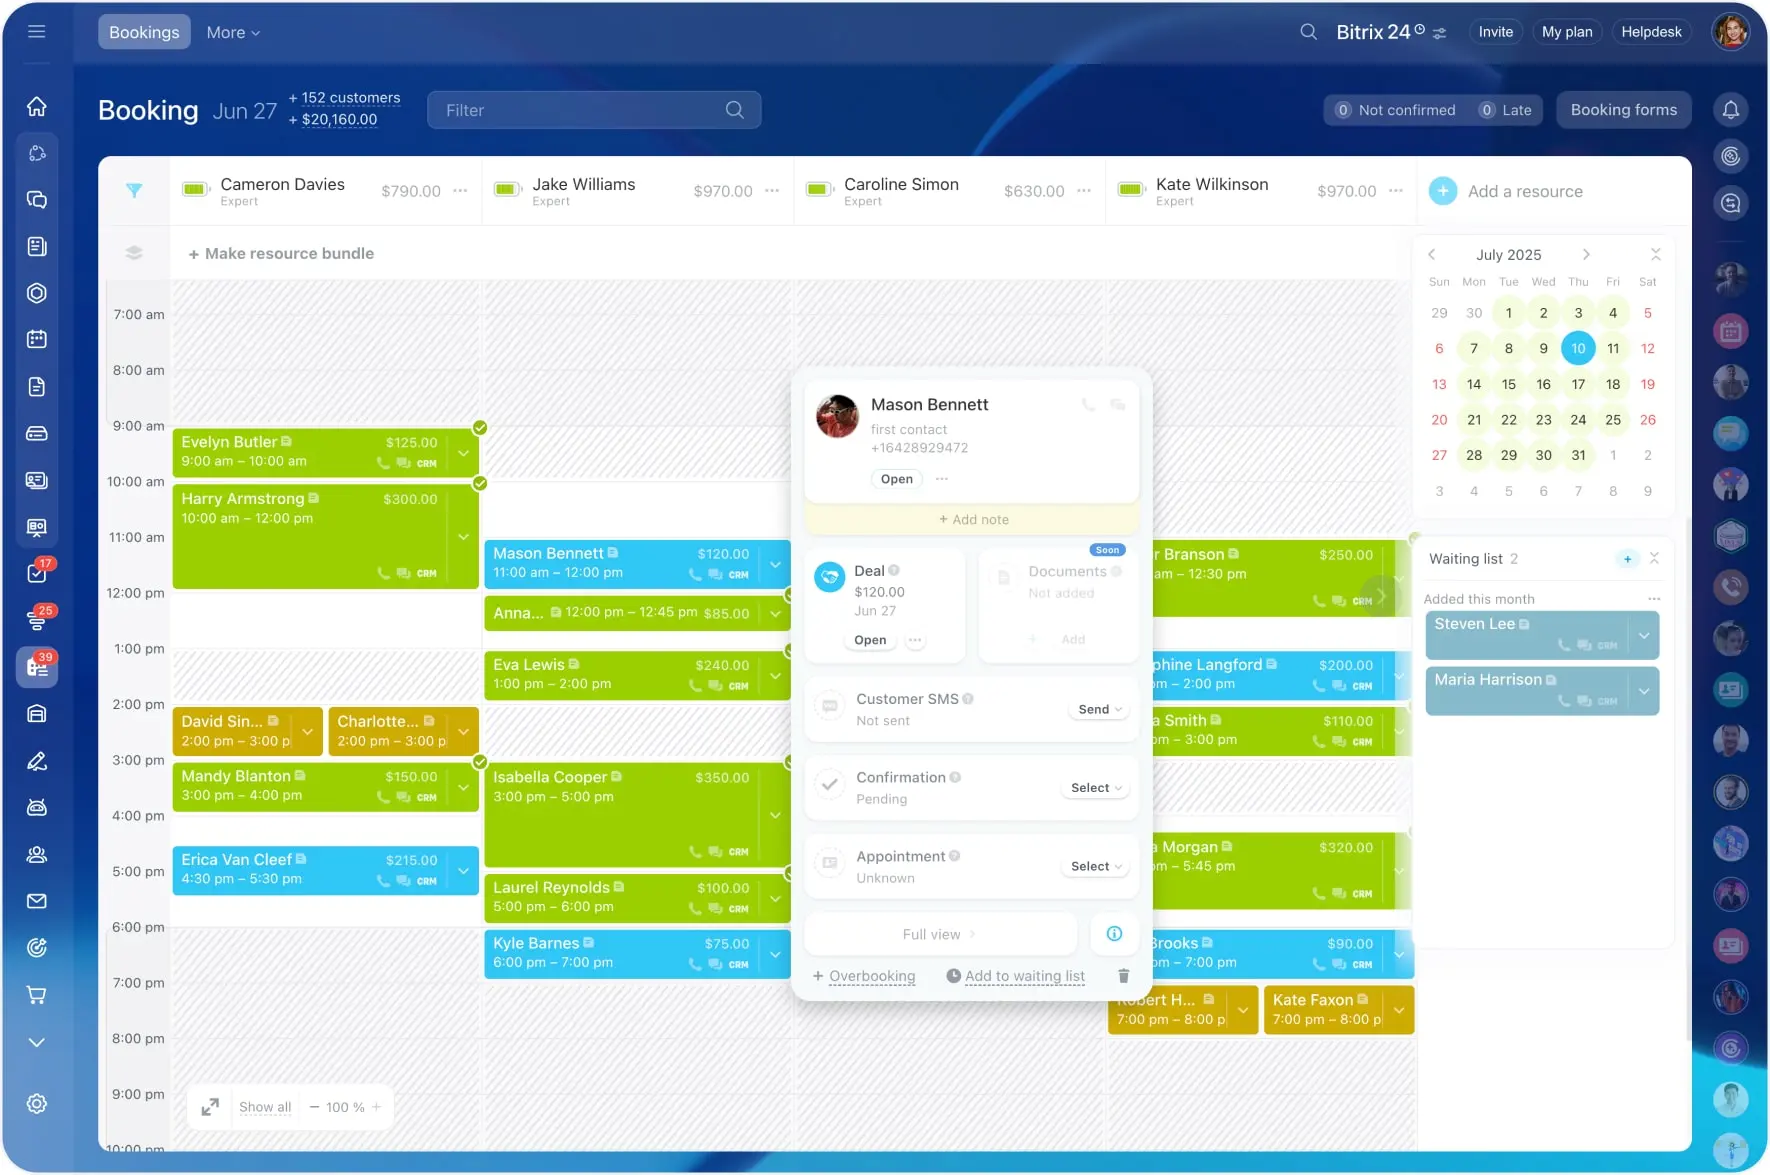Toggle Not confirmed counter filter

[1396, 110]
